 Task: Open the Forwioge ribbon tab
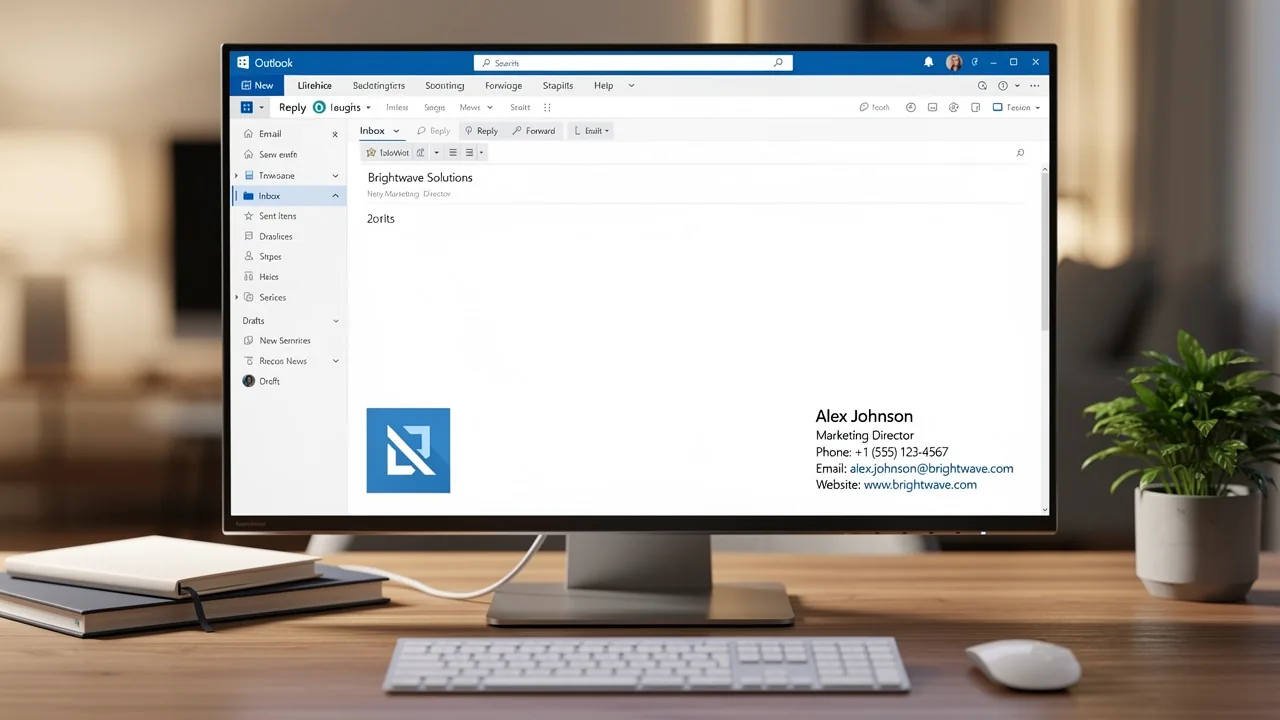click(x=503, y=86)
